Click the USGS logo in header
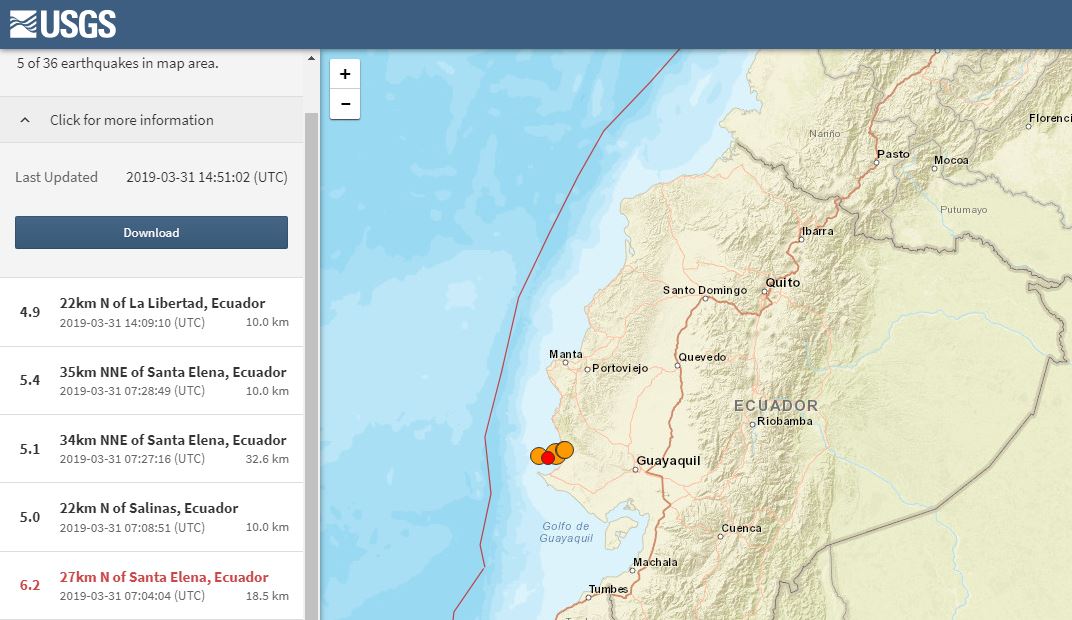The width and height of the screenshot is (1072, 620). point(63,24)
